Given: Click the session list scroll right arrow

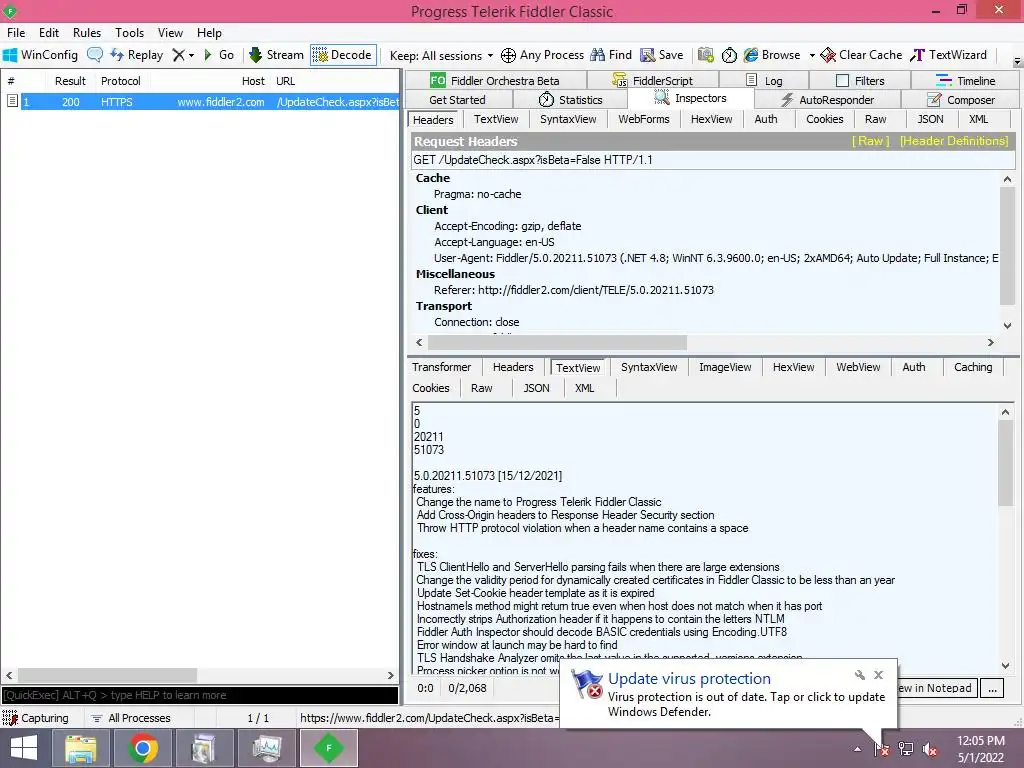Looking at the screenshot, I should (391, 675).
